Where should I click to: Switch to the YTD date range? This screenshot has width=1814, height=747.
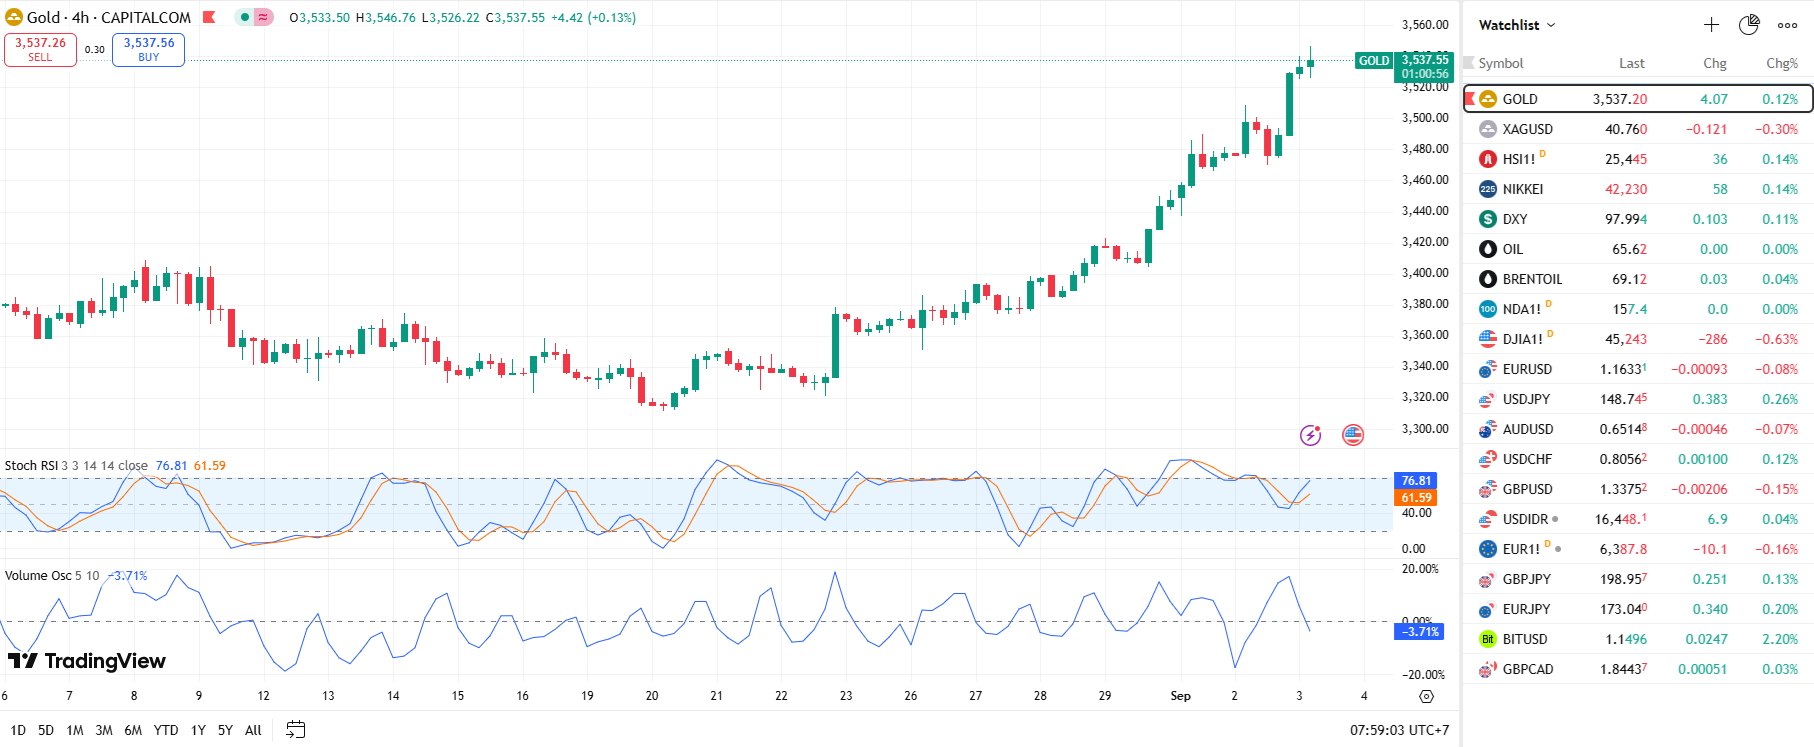tap(166, 730)
